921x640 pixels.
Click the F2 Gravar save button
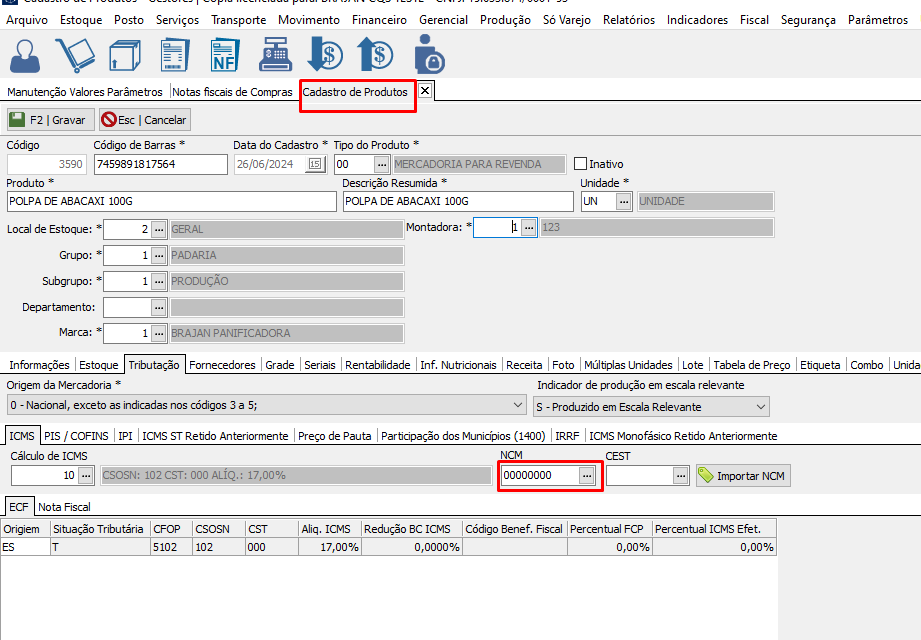(x=50, y=120)
